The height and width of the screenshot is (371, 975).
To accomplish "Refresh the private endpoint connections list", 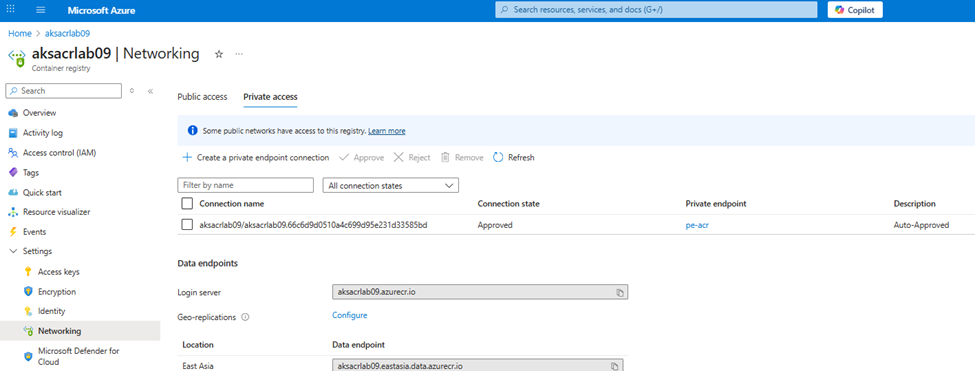I will 514,158.
